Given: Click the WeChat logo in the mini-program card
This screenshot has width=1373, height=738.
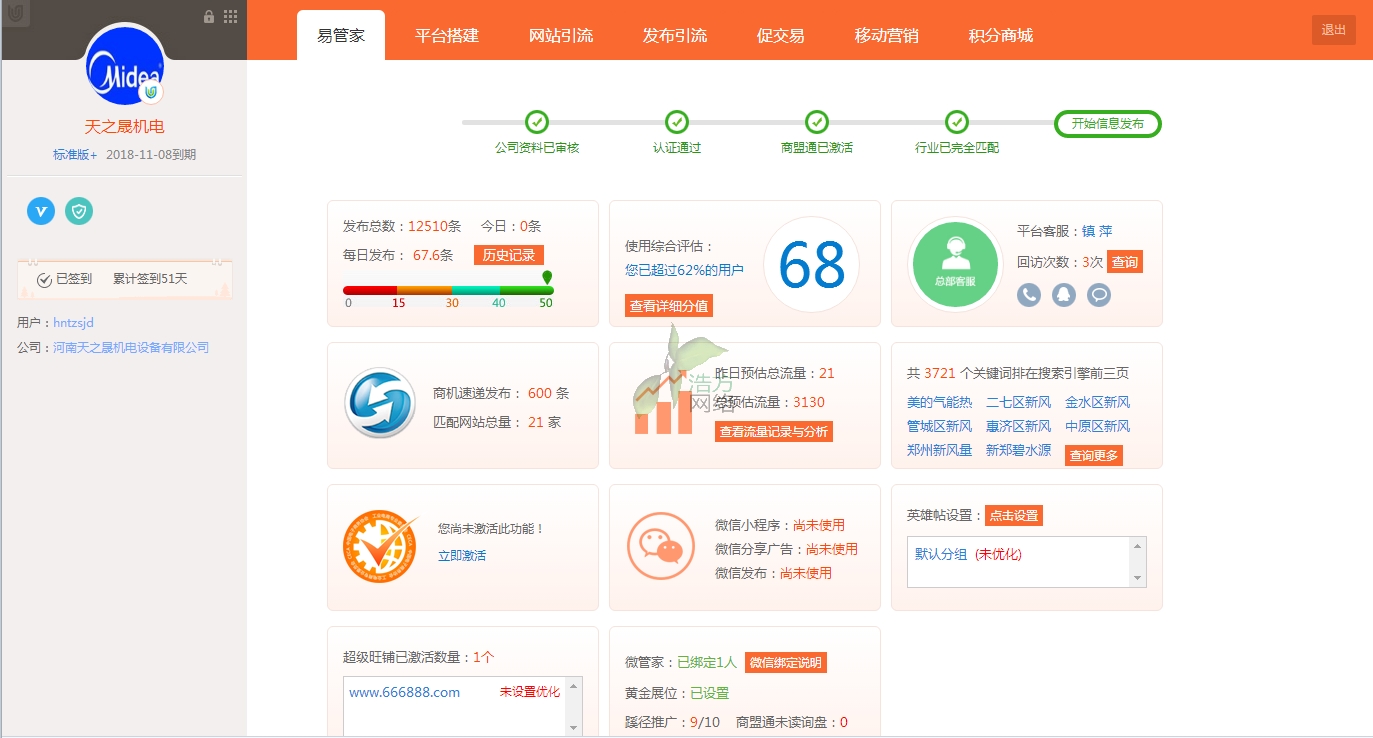Looking at the screenshot, I should pyautogui.click(x=660, y=547).
